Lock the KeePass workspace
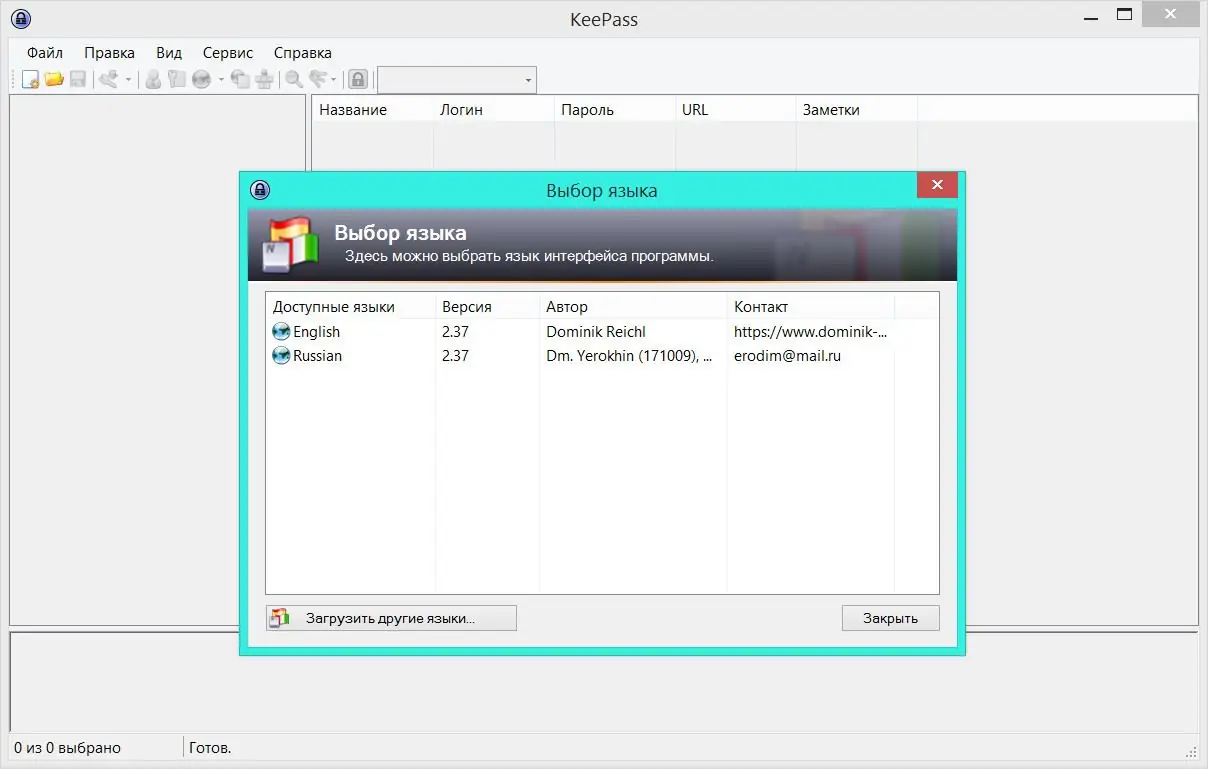This screenshot has height=769, width=1208. pos(358,78)
